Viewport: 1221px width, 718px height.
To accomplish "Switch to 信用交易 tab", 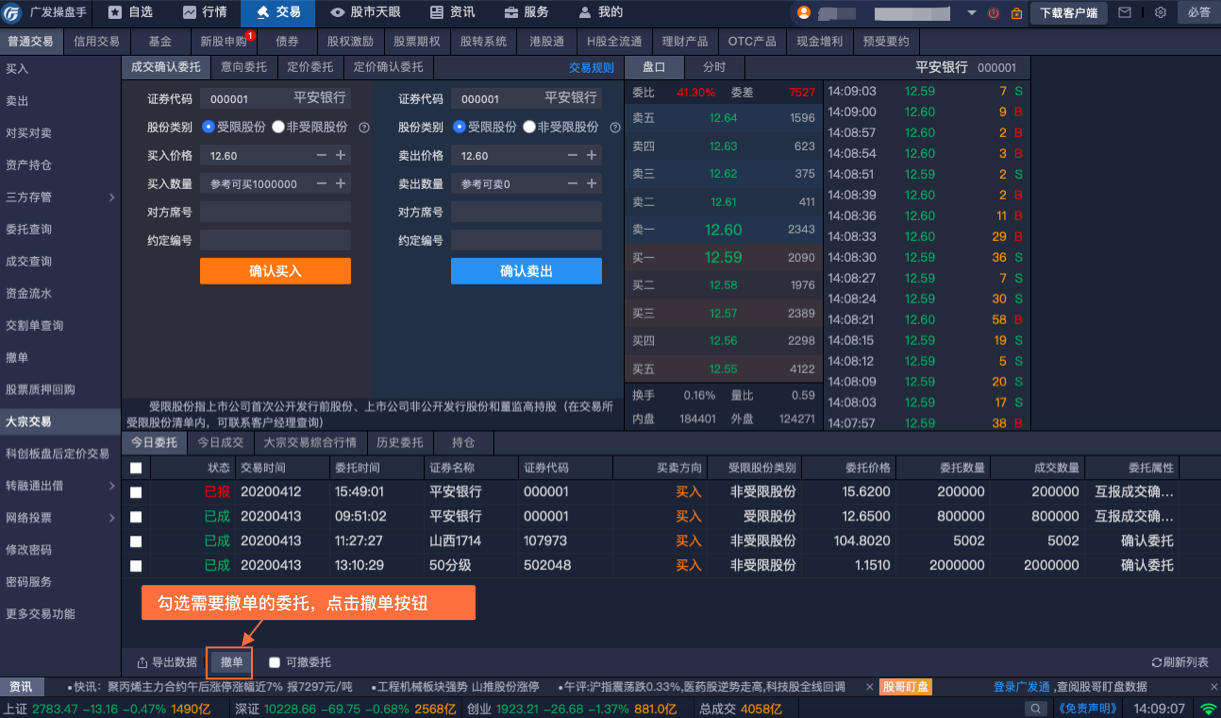I will click(97, 42).
